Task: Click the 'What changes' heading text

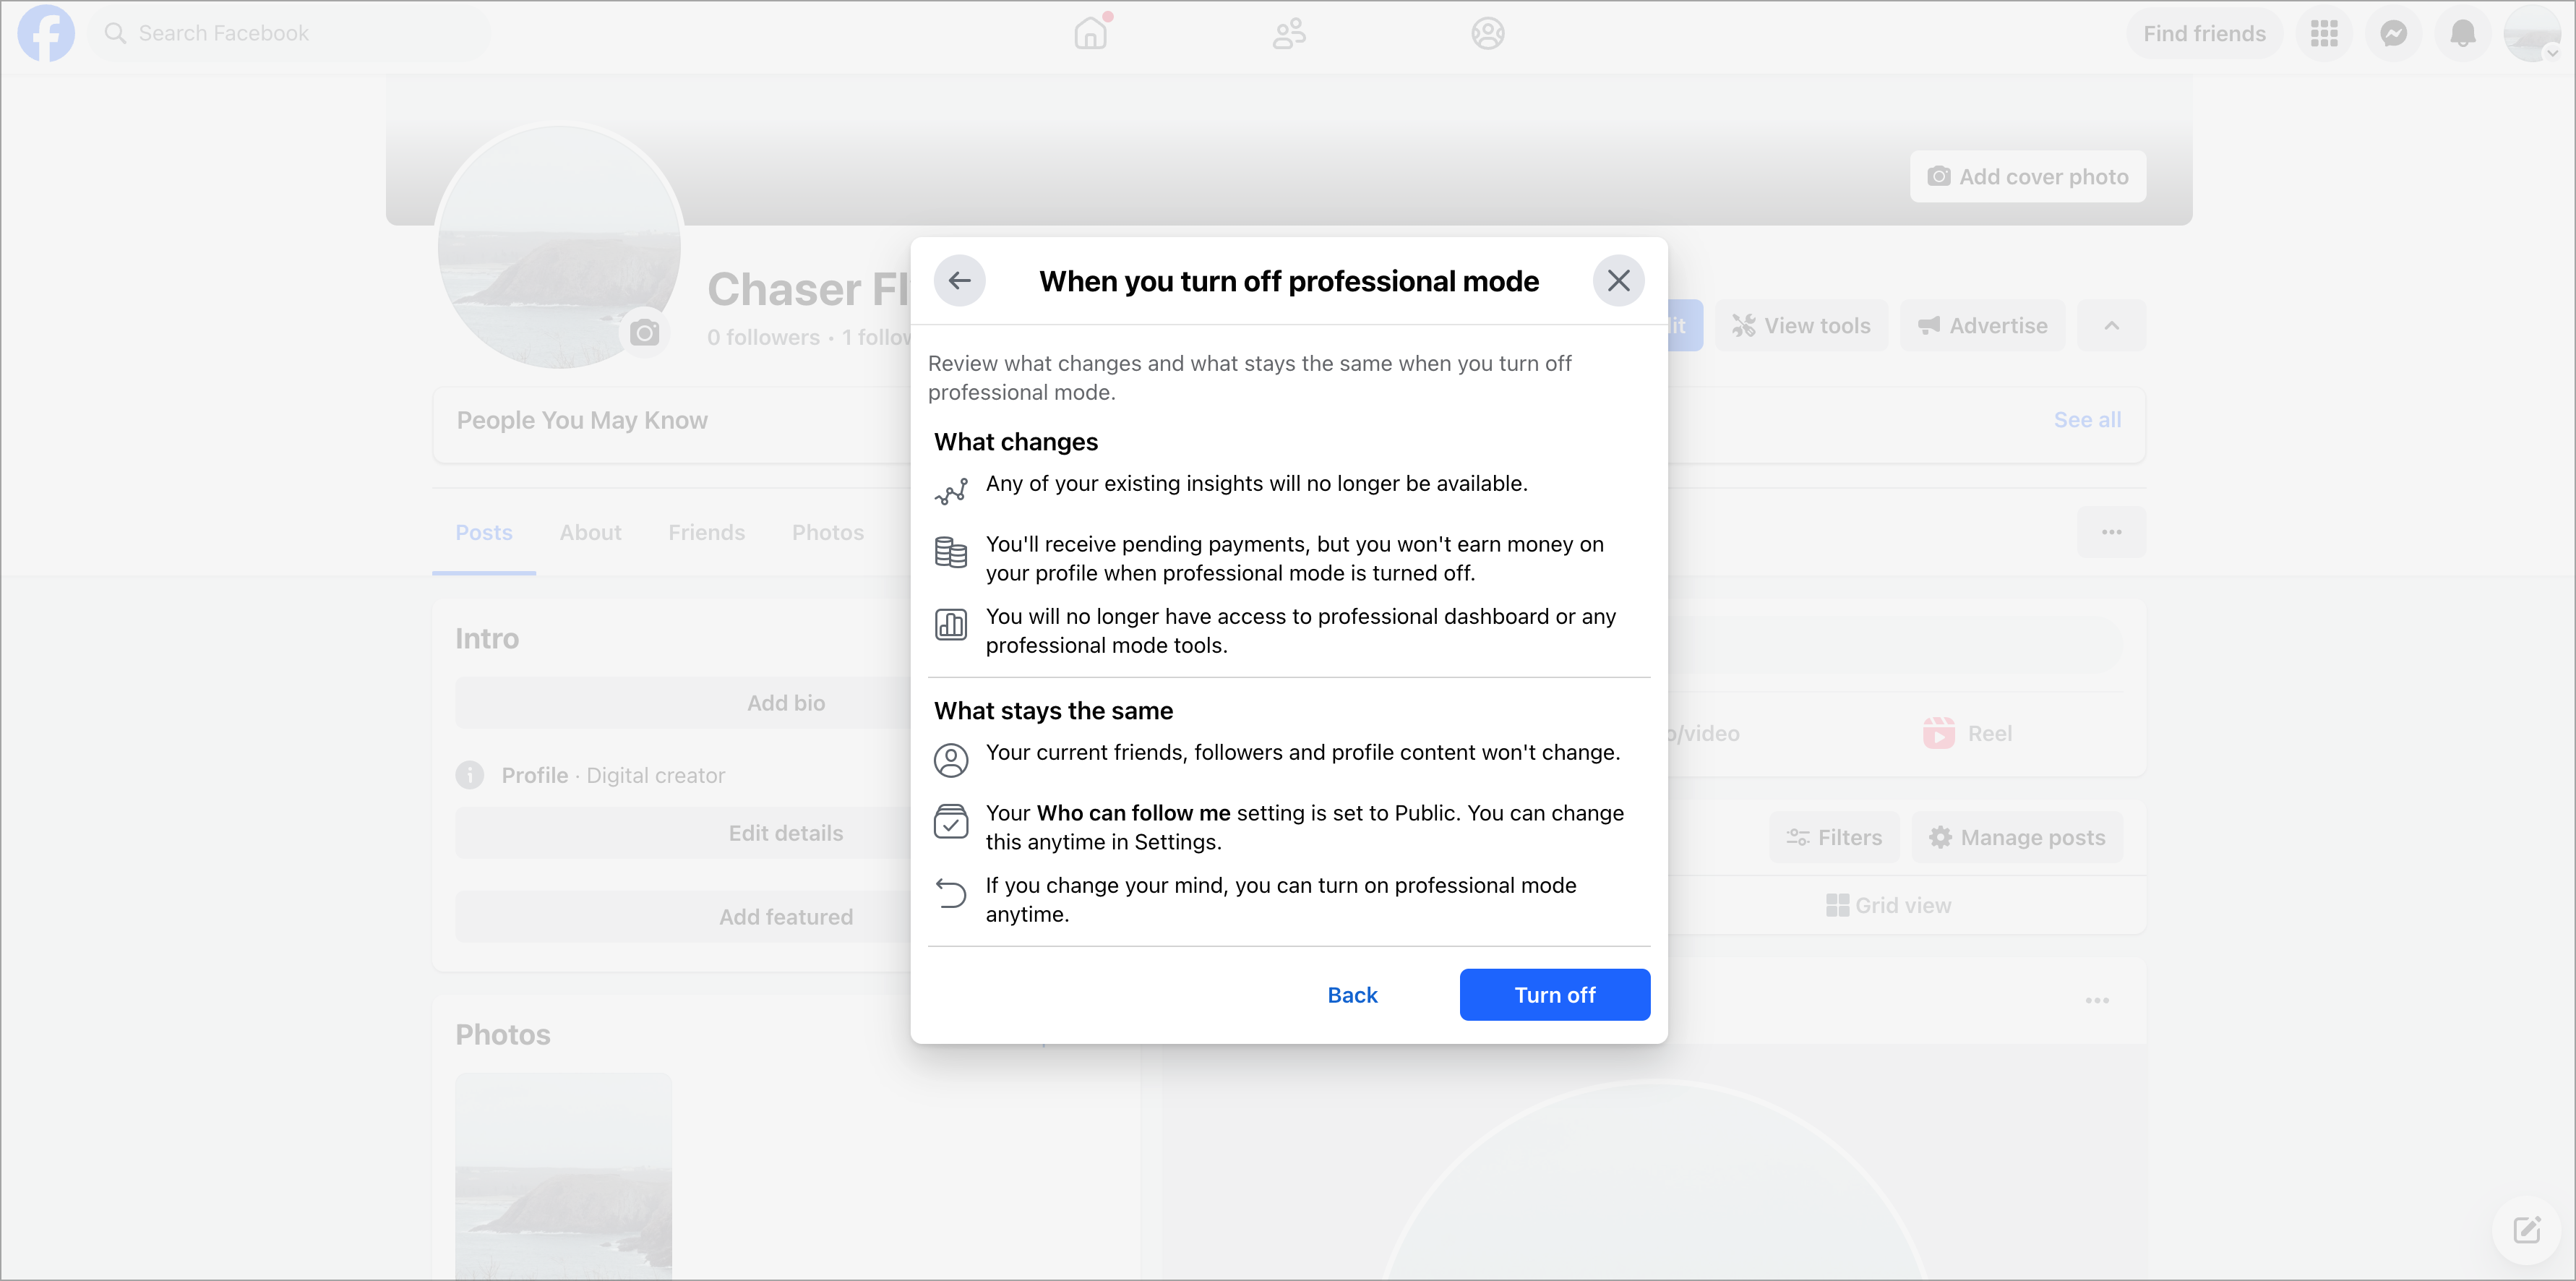Action: coord(1015,442)
